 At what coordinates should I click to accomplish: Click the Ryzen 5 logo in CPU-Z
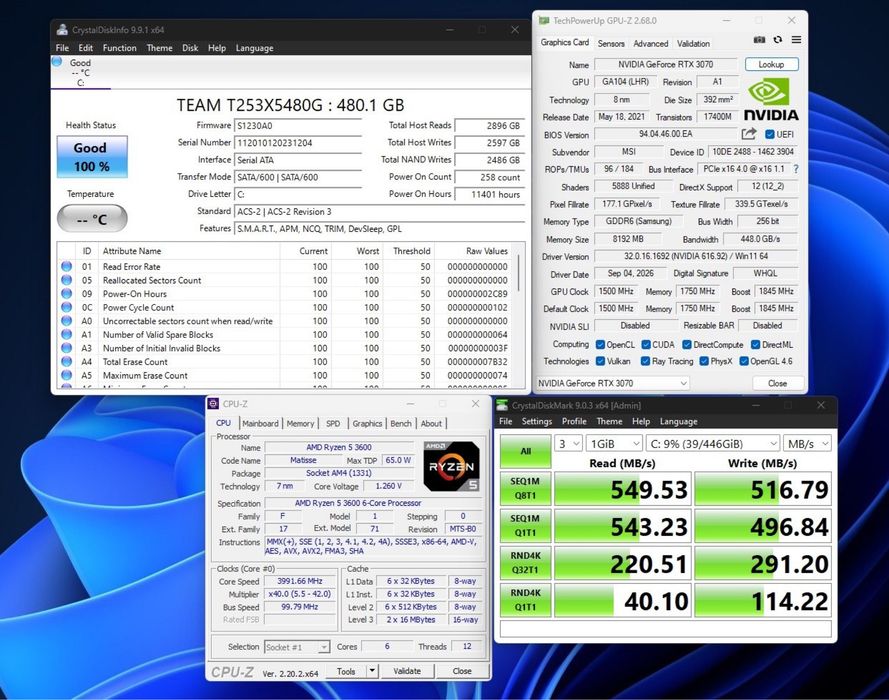coord(452,466)
